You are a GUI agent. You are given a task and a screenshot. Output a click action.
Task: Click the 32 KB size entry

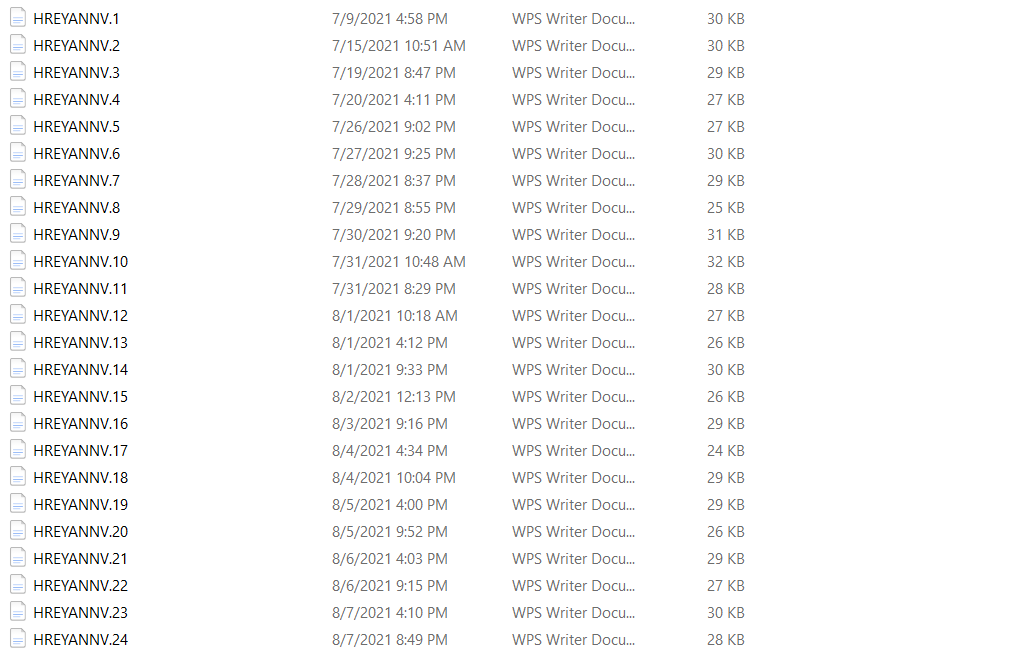[x=726, y=261]
